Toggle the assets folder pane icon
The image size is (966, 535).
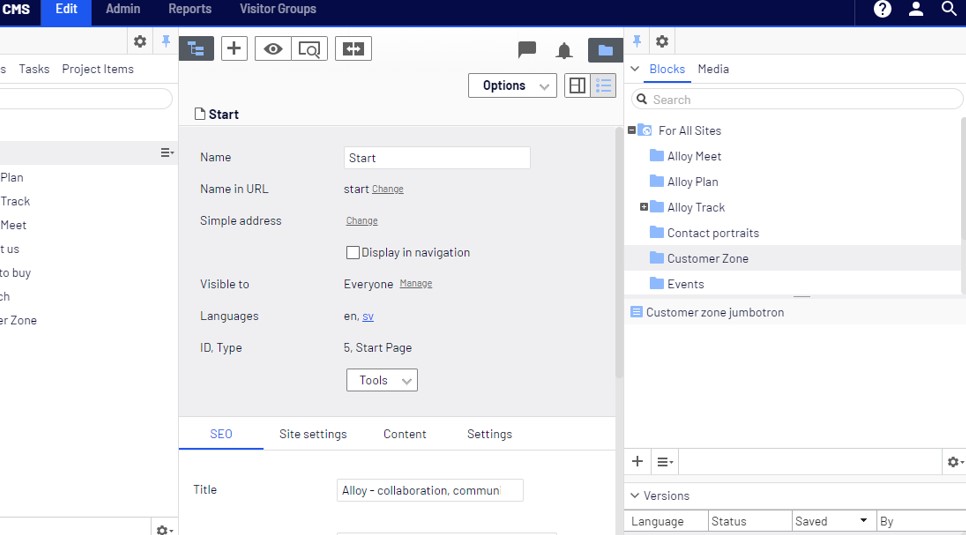605,50
